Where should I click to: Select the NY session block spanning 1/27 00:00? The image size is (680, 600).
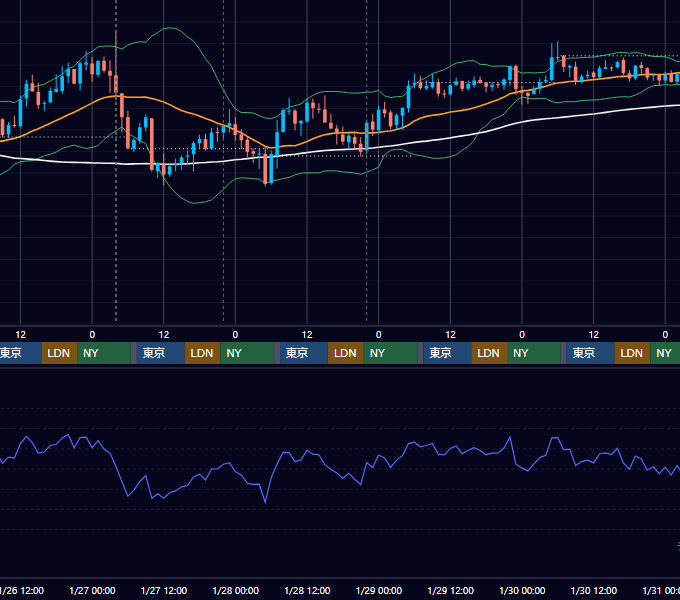point(104,353)
